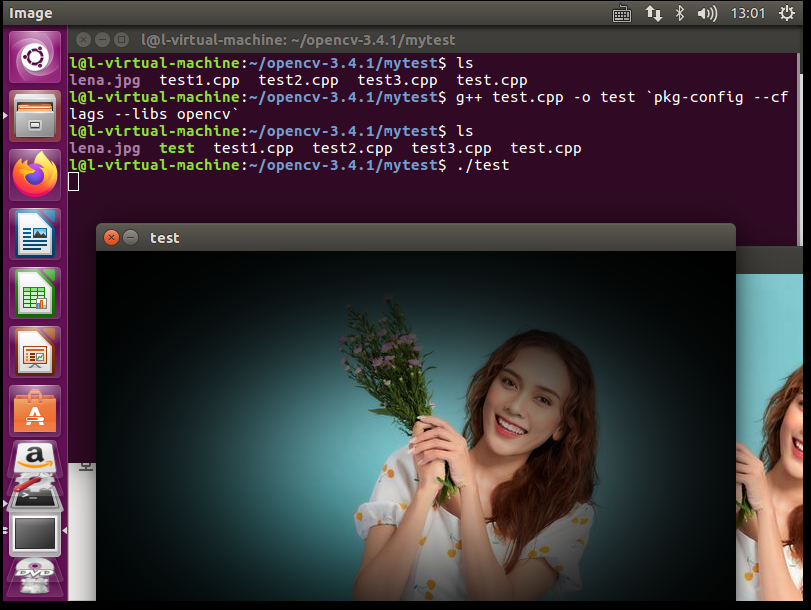Image resolution: width=811 pixels, height=610 pixels.
Task: Close the terminal window
Action: pyautogui.click(x=83, y=40)
